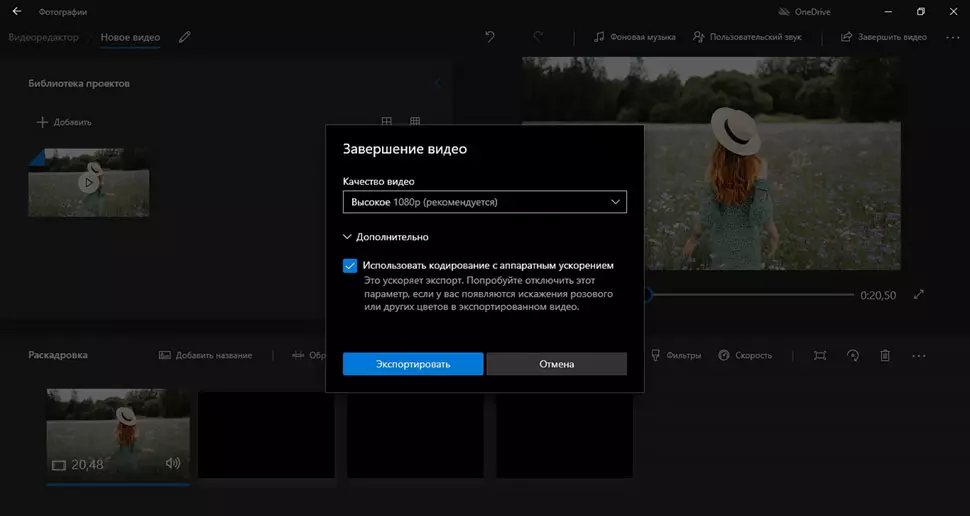Viewport: 970px width, 516px height.
Task: Open Фоновая музыка background music
Action: pyautogui.click(x=635, y=37)
